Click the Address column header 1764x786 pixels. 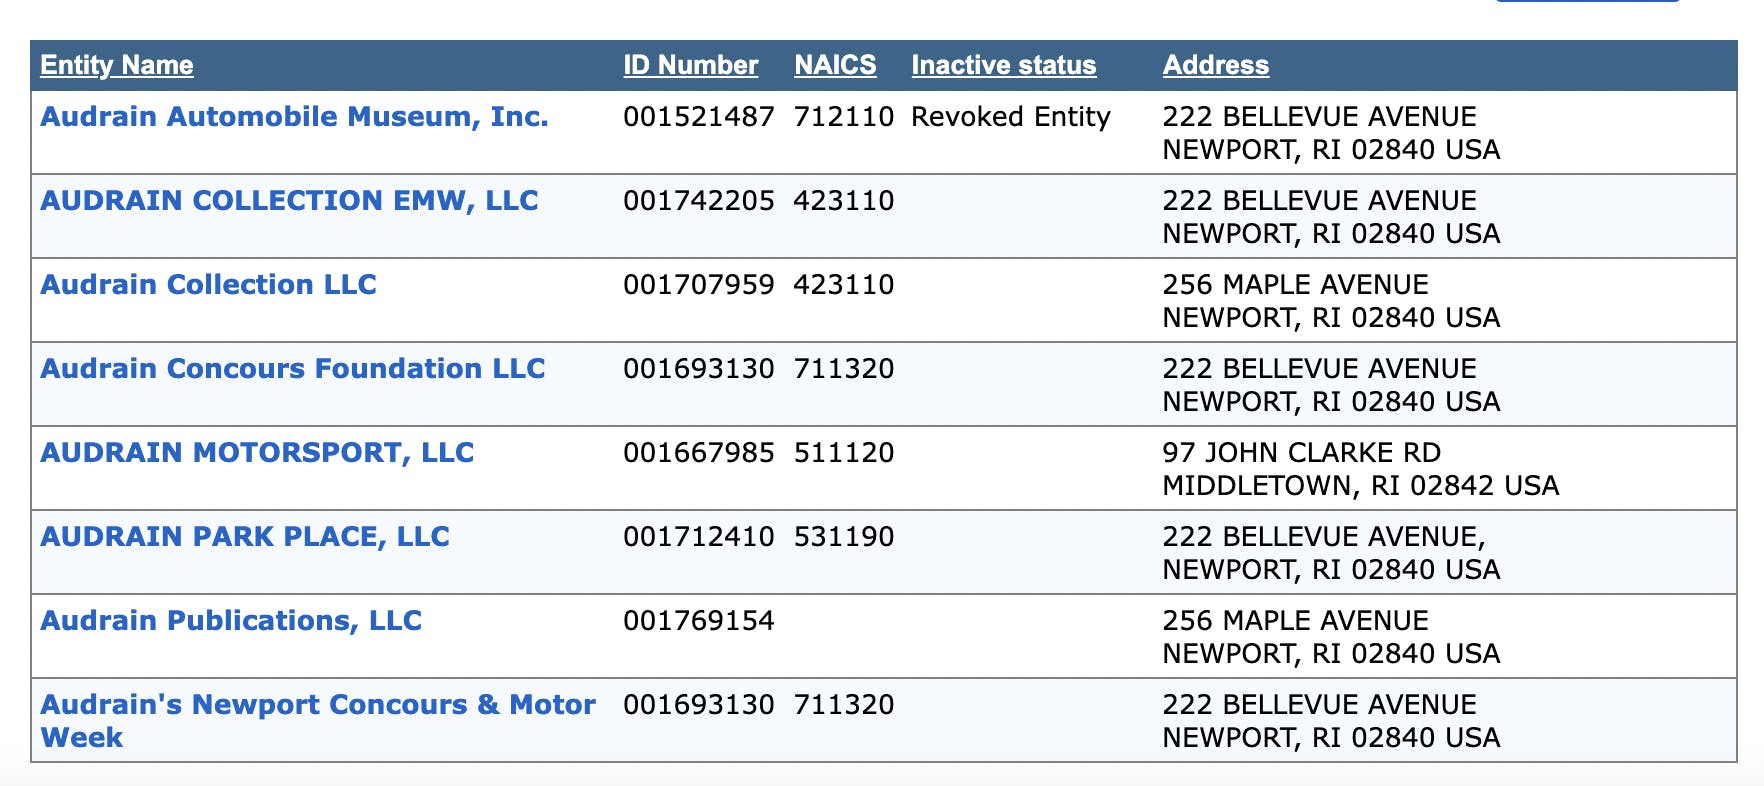(1215, 66)
